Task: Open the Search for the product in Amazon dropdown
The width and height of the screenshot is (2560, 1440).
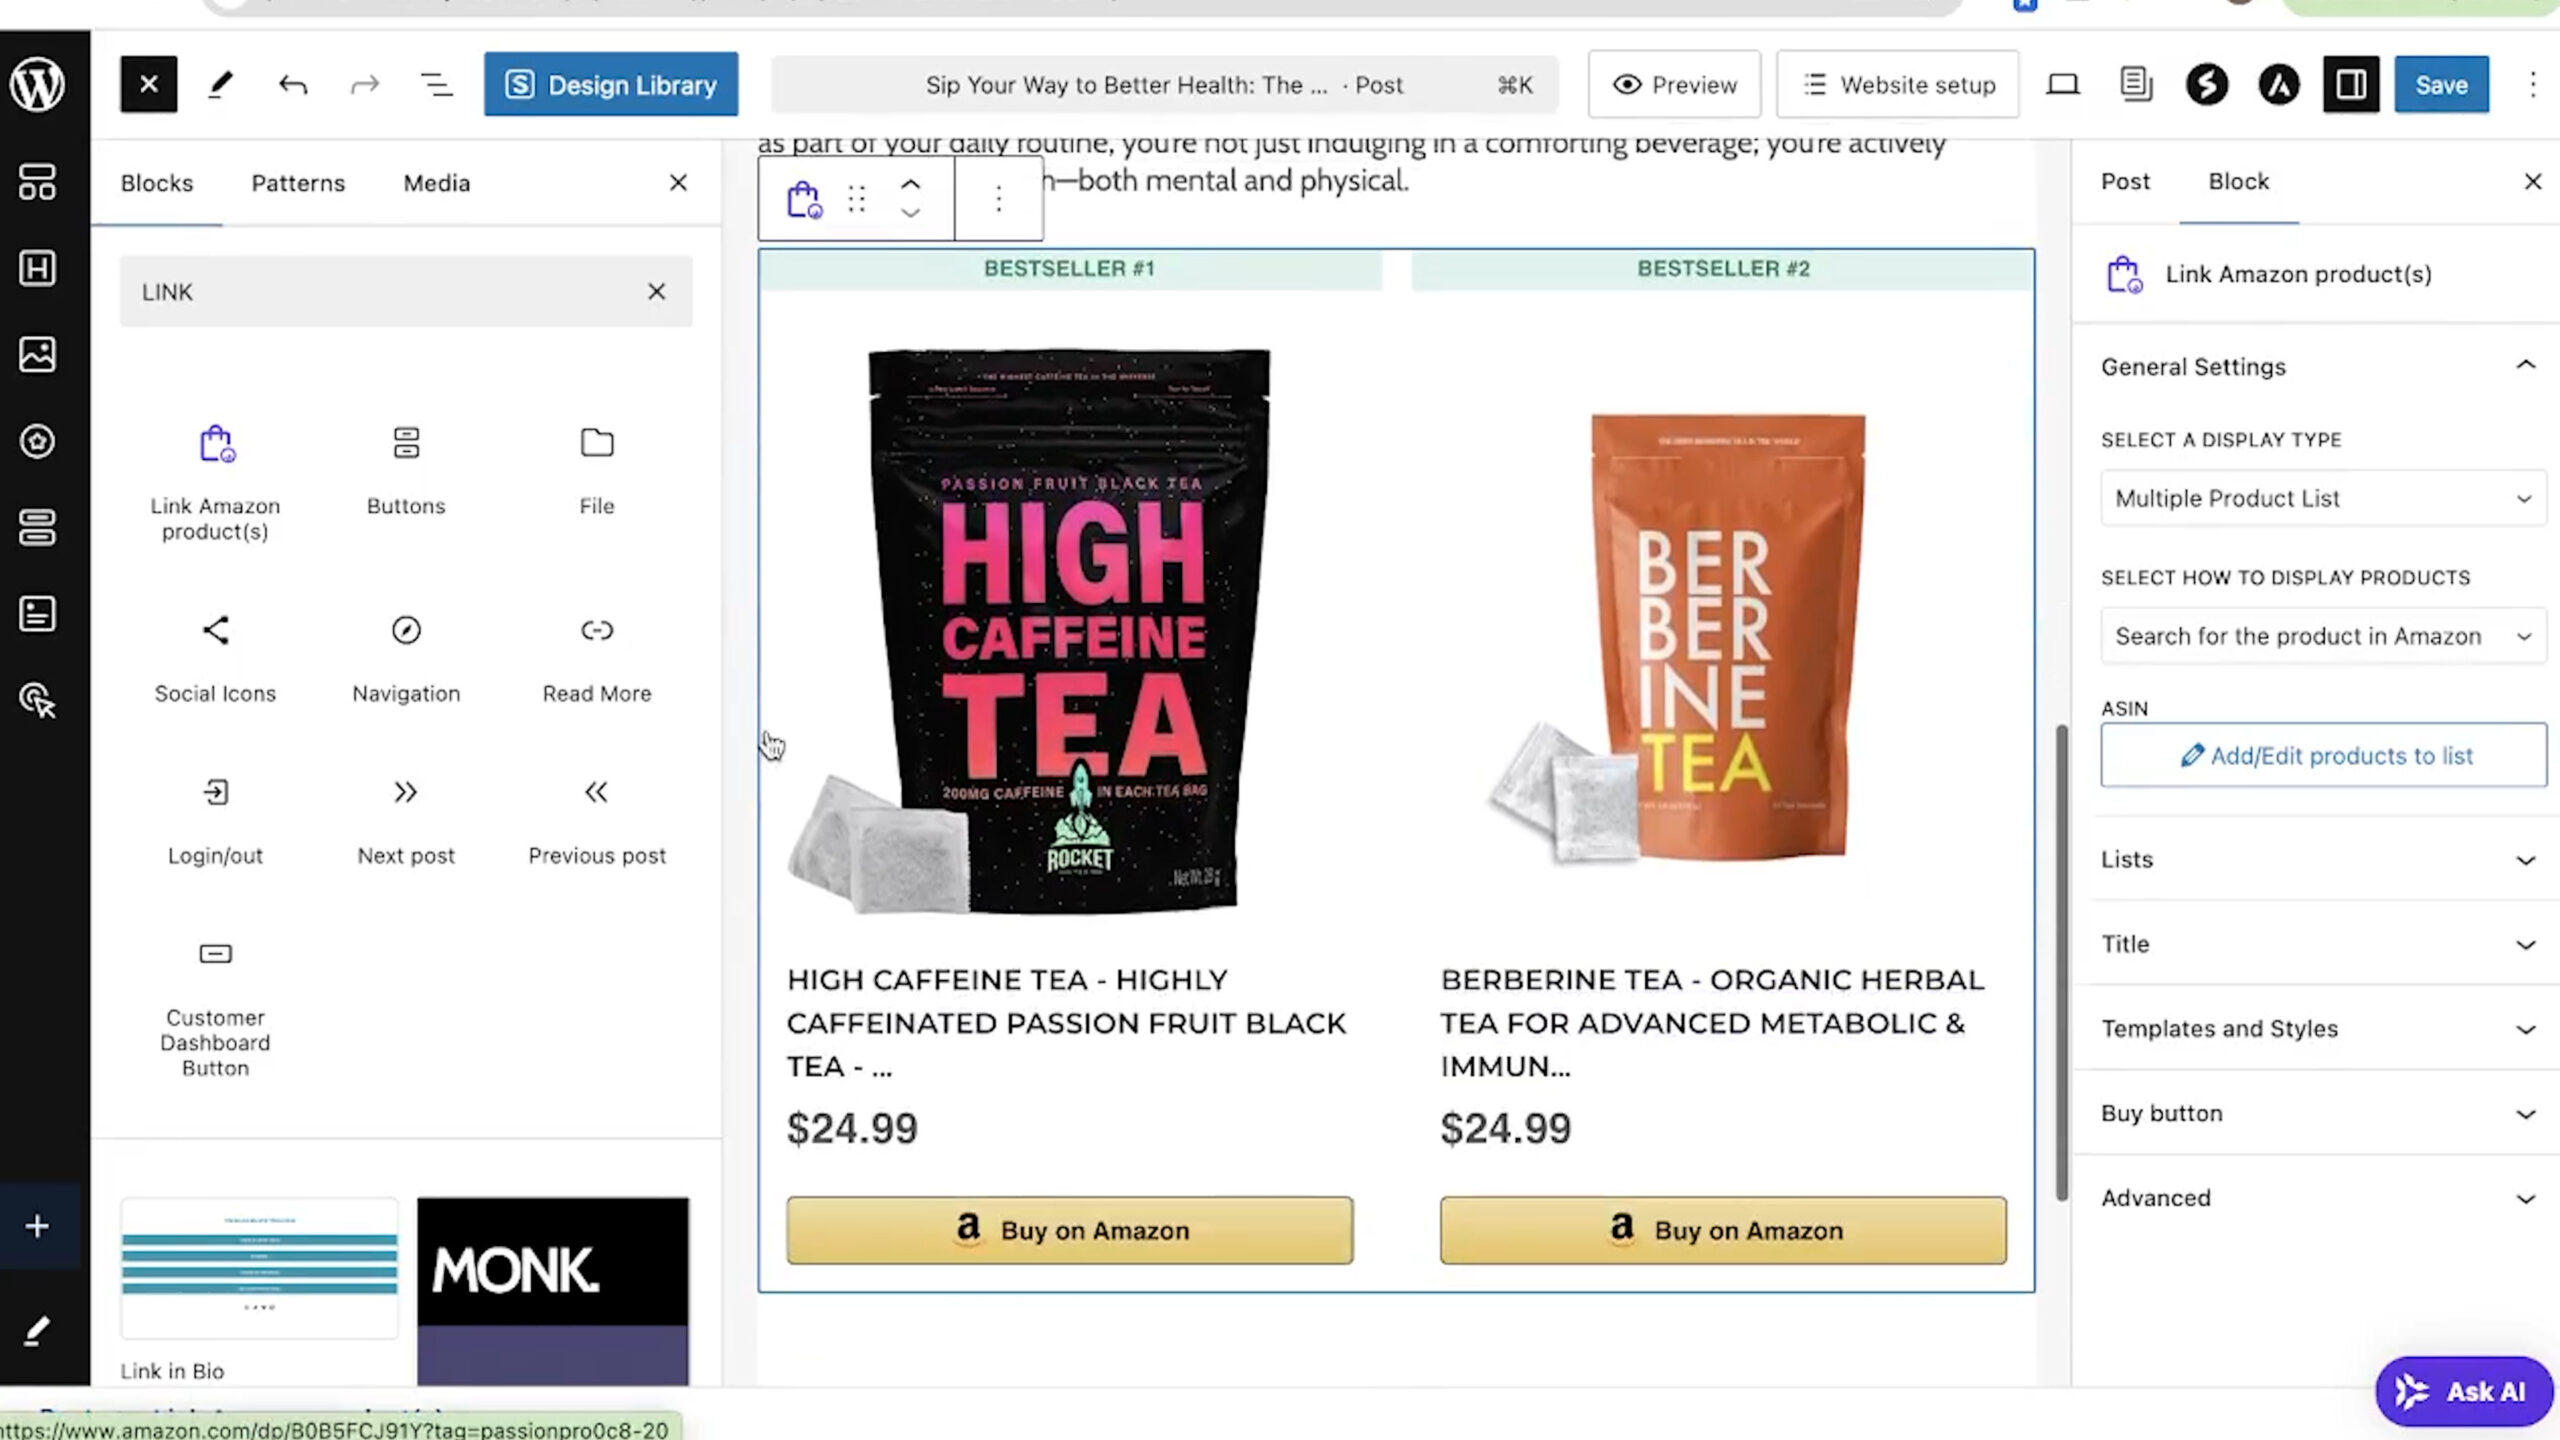Action: [x=2322, y=636]
